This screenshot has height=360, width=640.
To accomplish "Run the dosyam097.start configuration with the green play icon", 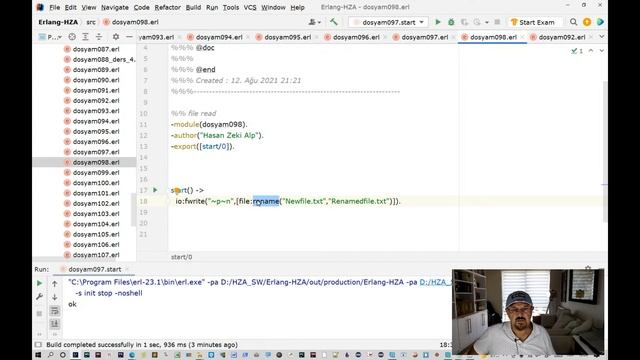I will tap(438, 22).
